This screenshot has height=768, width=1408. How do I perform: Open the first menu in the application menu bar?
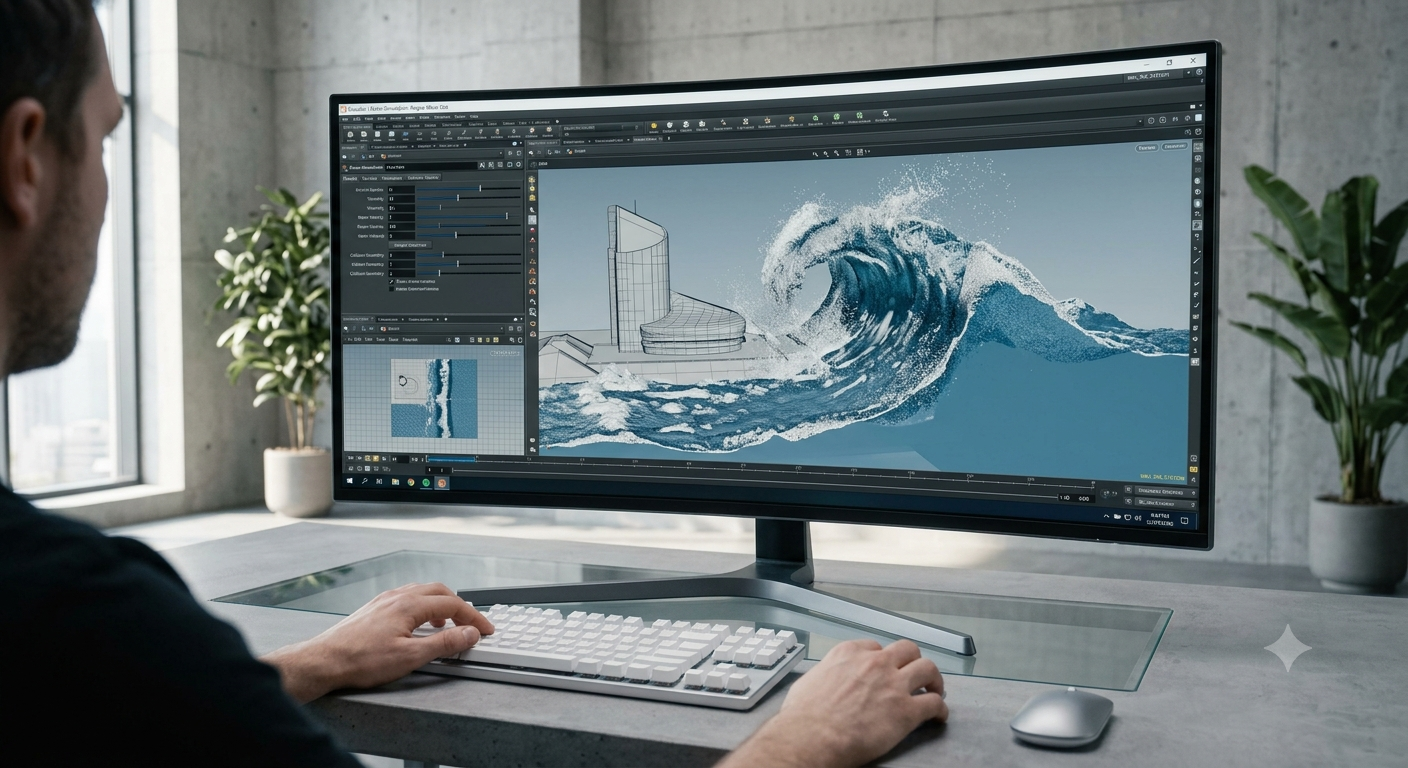click(345, 118)
